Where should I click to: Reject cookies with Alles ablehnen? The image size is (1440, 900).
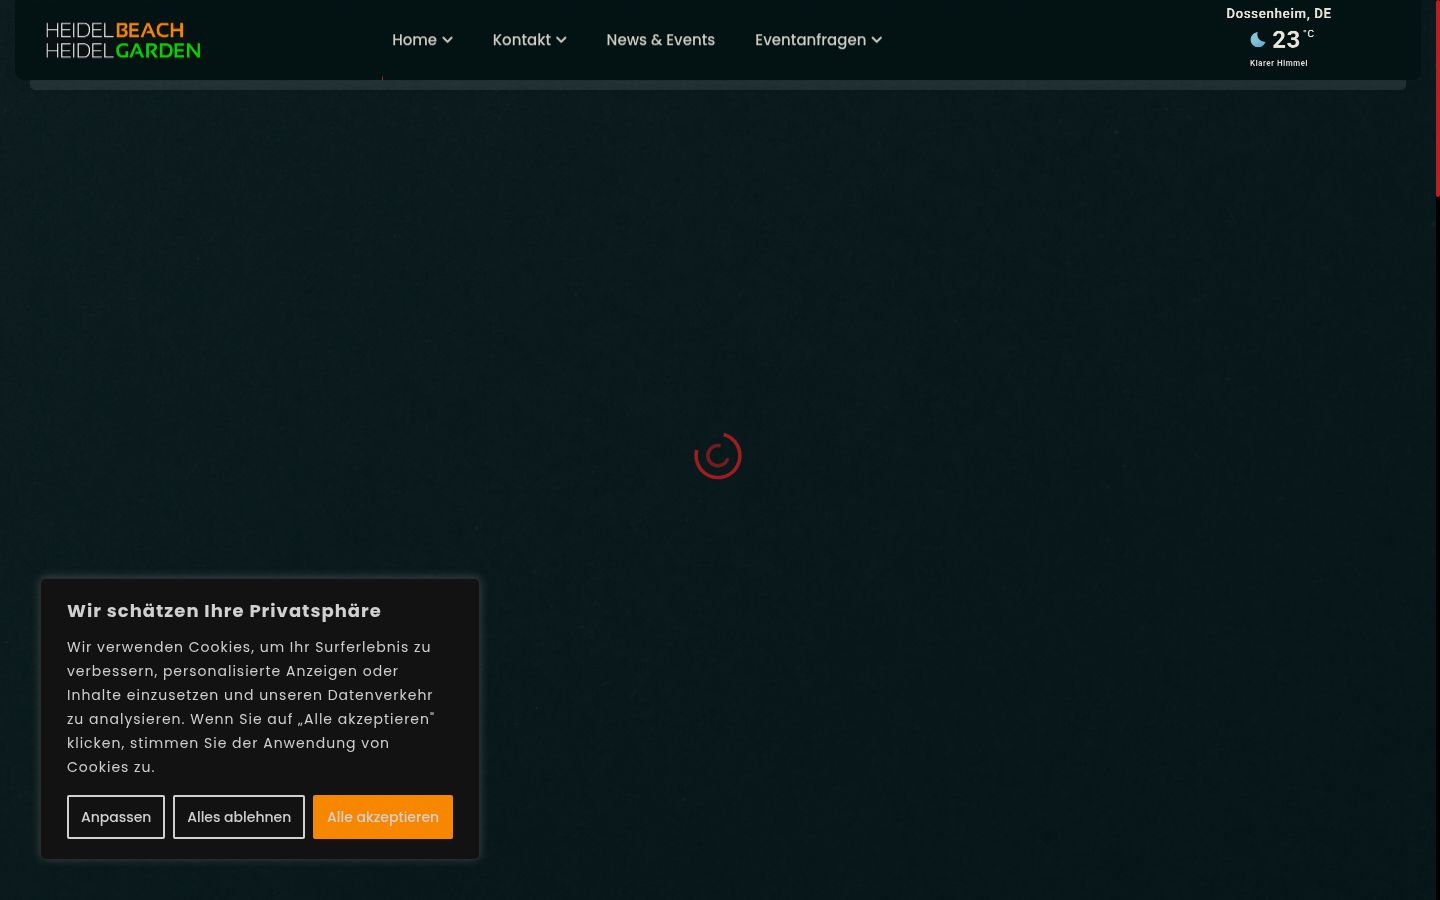[x=239, y=817]
